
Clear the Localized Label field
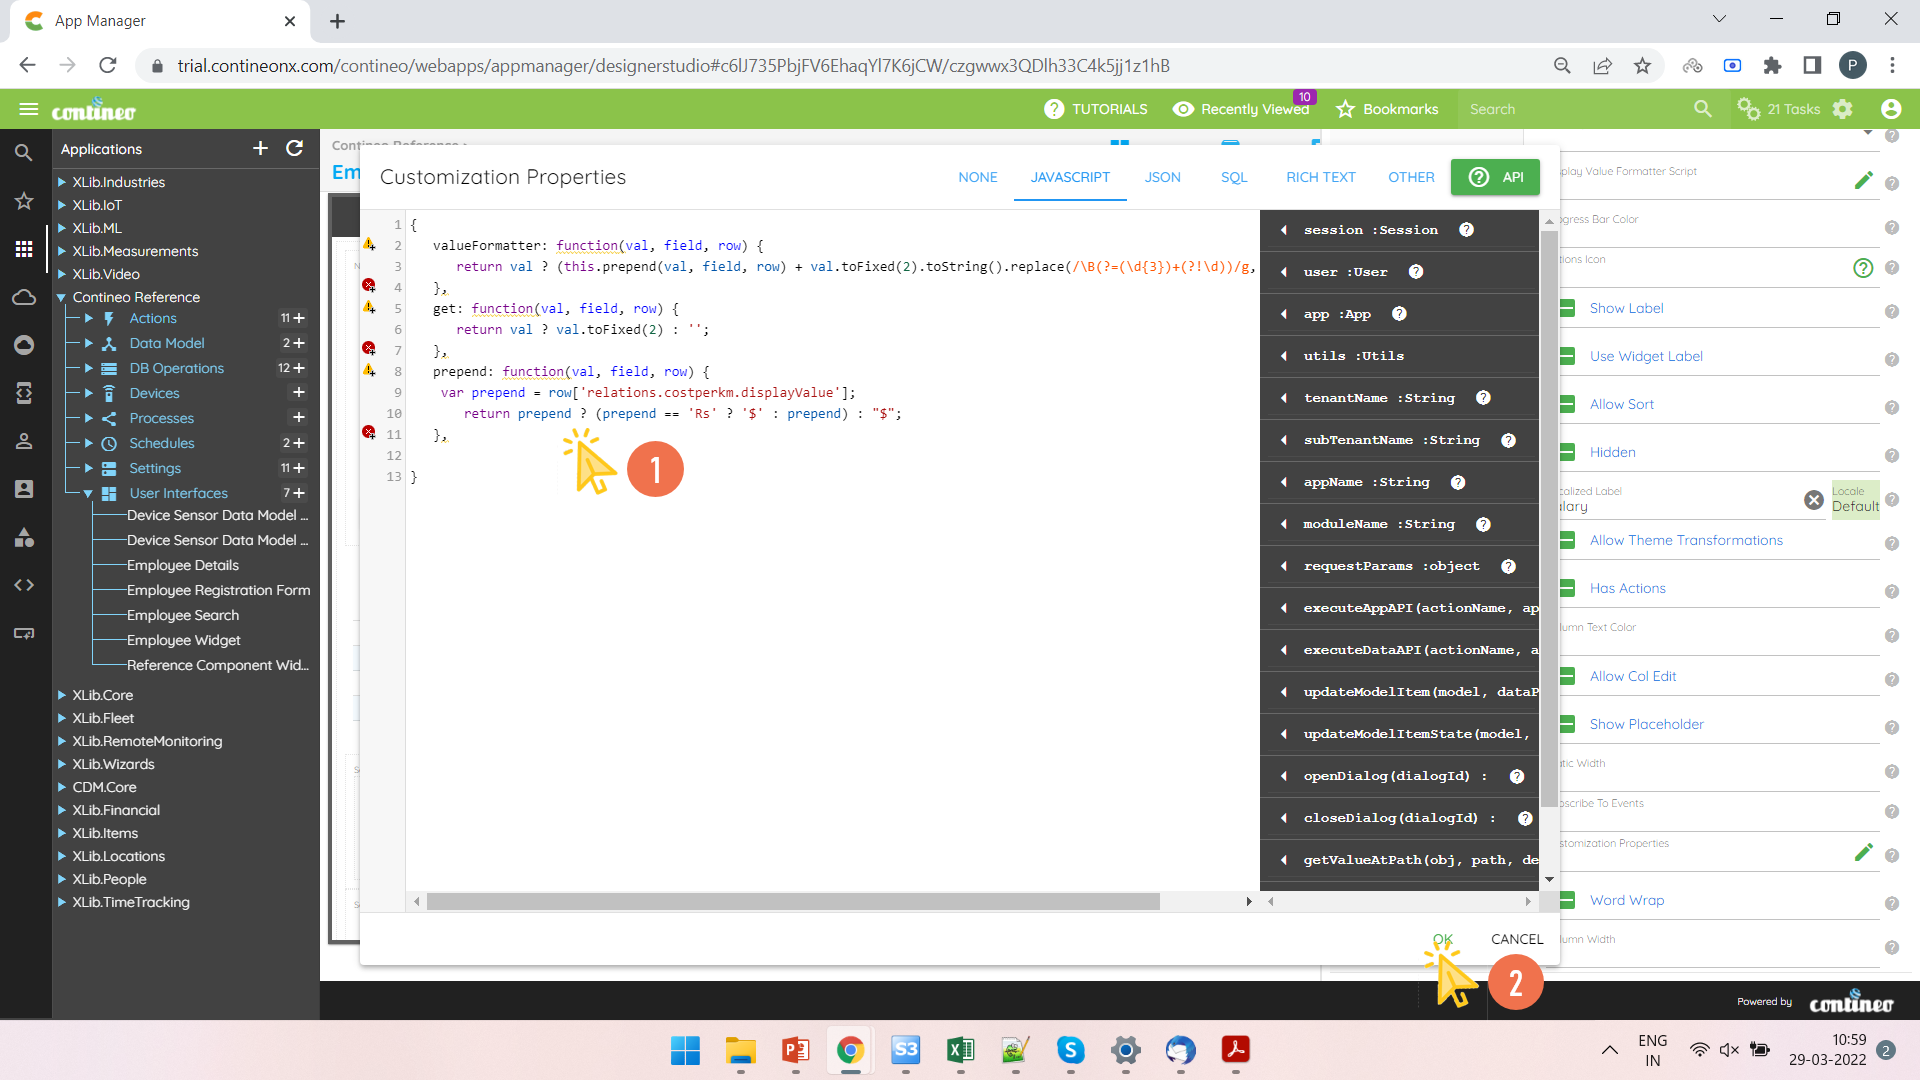coord(1813,500)
